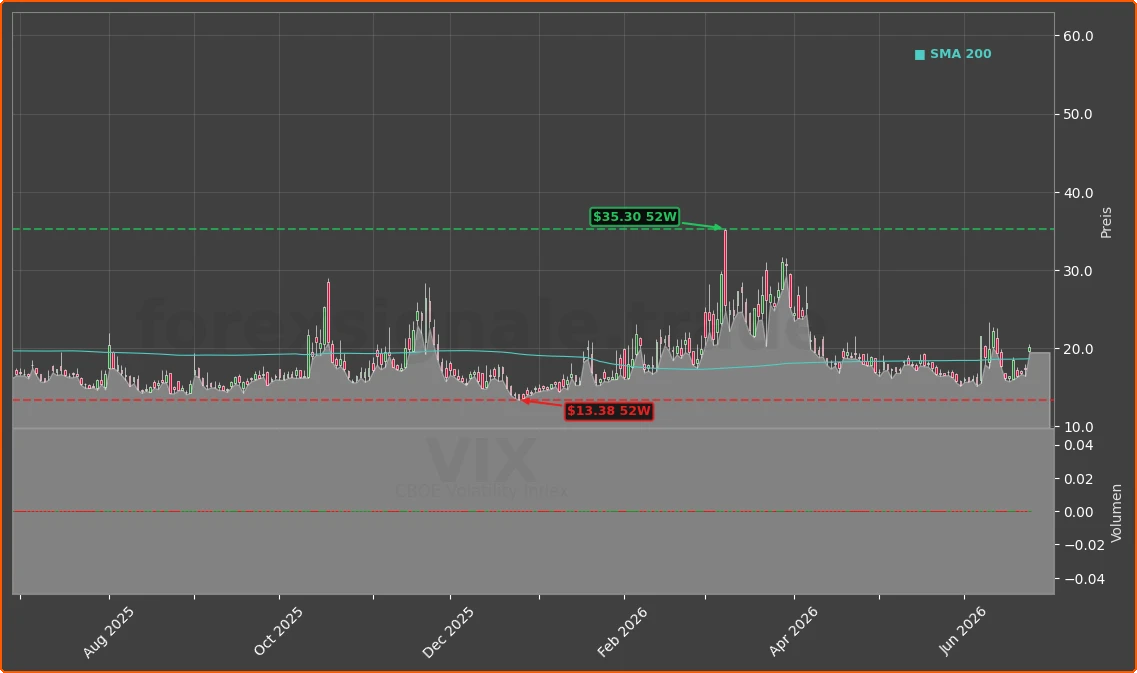Viewport: 1137px width, 673px height.
Task: Click the 40.0 price axis value
Action: click(x=1078, y=193)
